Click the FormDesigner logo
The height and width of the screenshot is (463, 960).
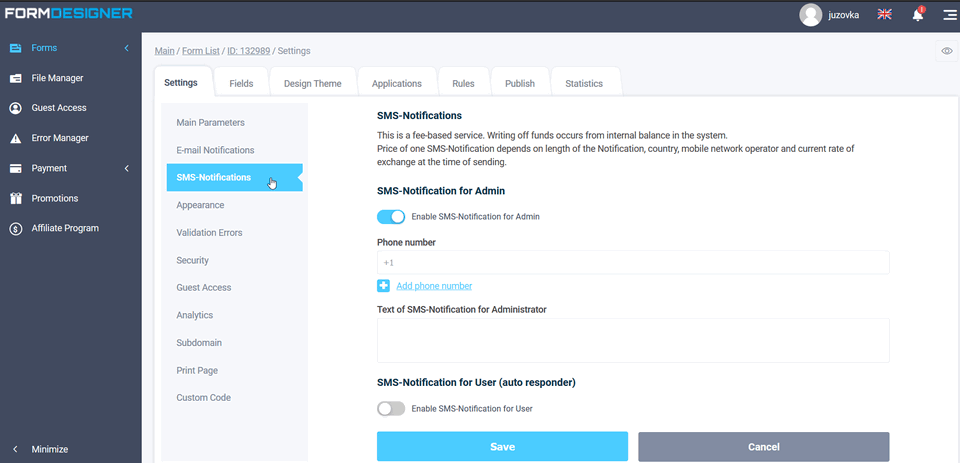pyautogui.click(x=69, y=13)
